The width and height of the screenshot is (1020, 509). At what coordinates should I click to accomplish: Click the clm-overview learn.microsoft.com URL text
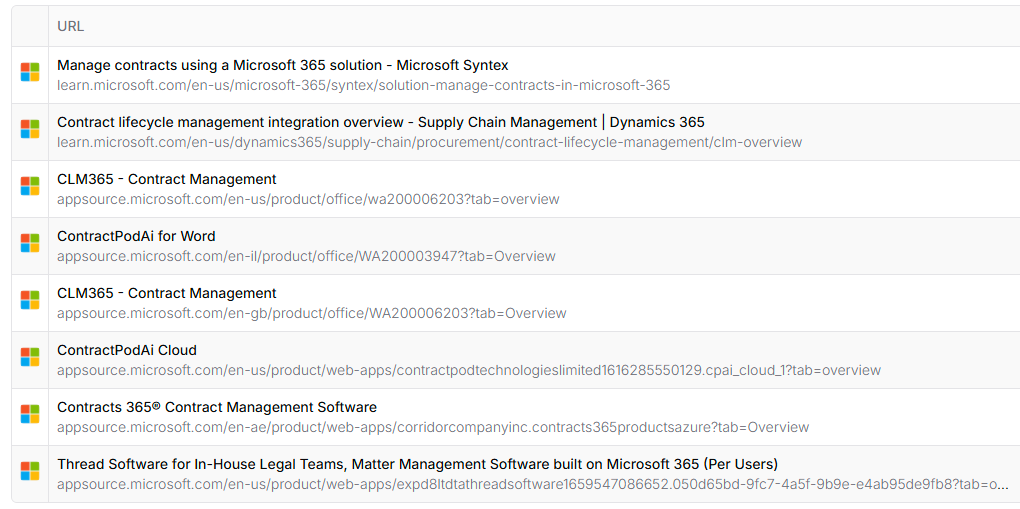point(429,142)
